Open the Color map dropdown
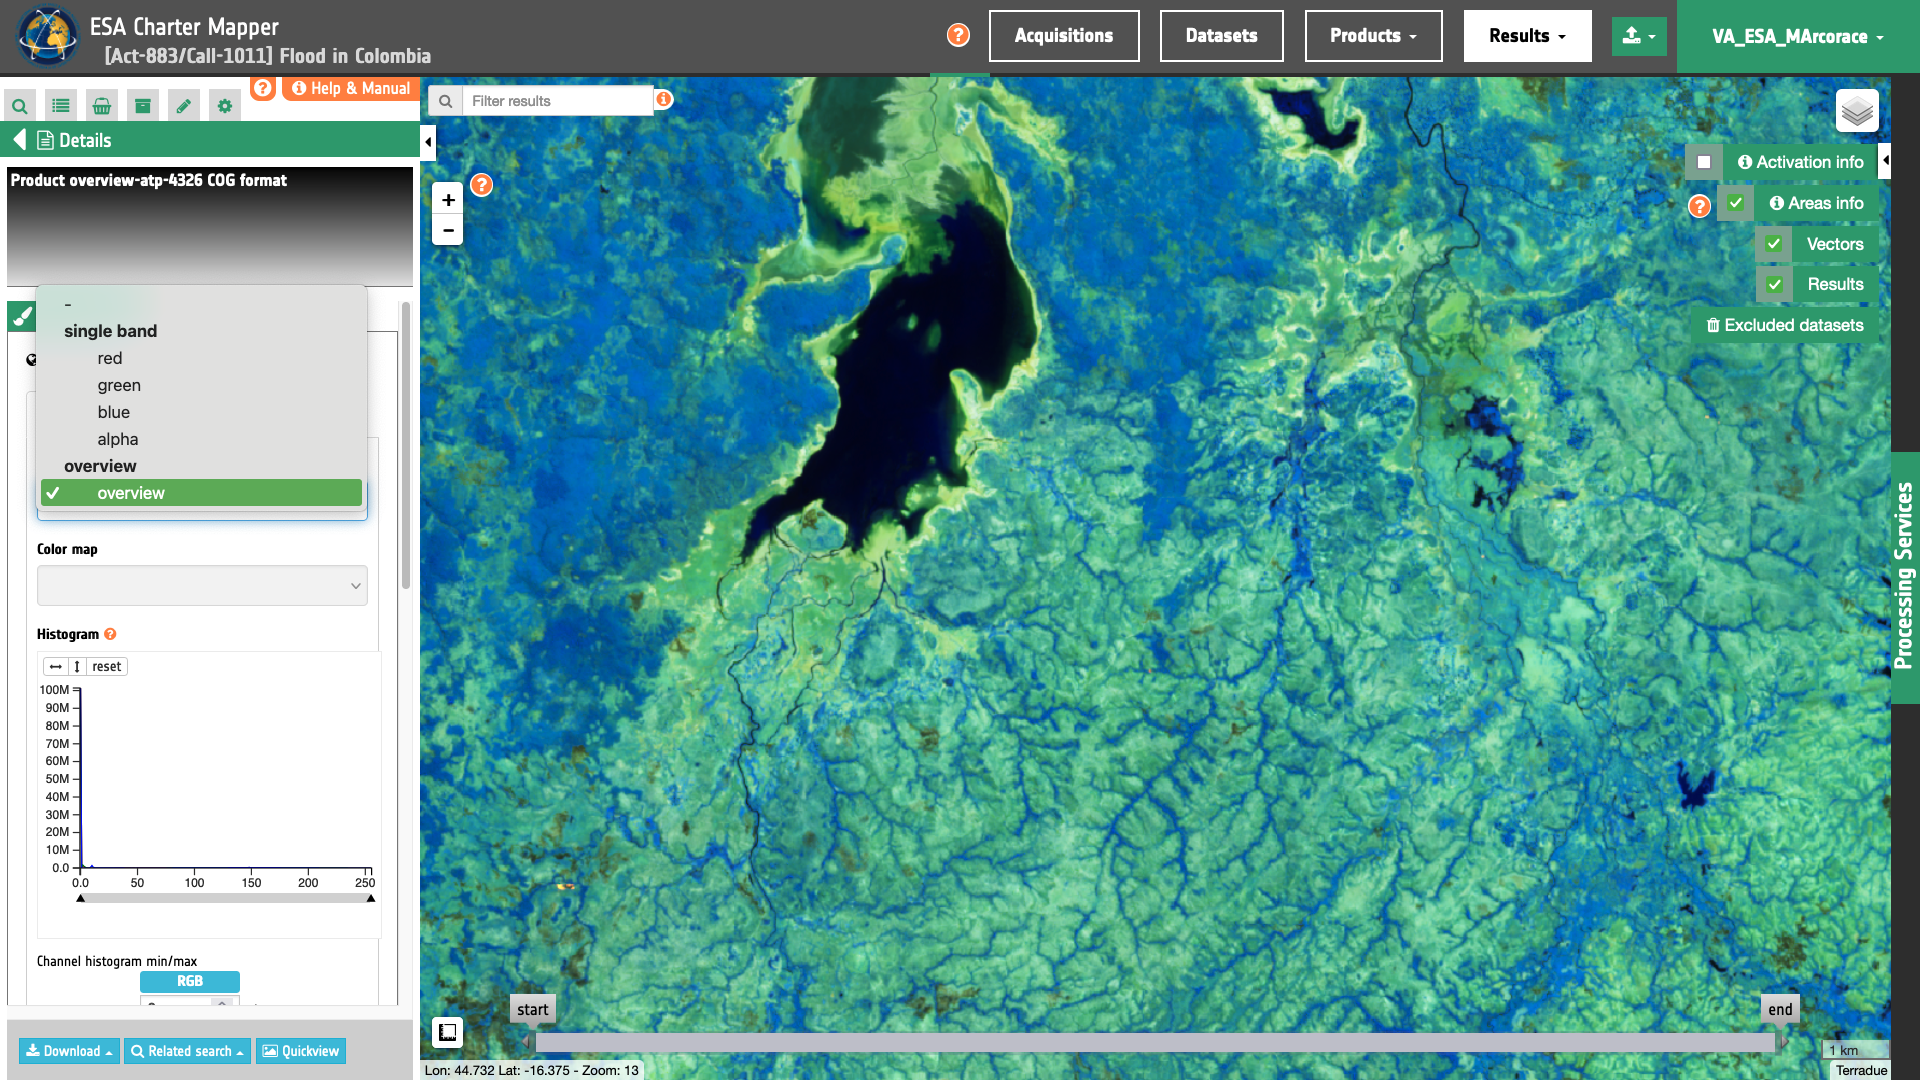Viewport: 1920px width, 1080px height. [x=202, y=586]
